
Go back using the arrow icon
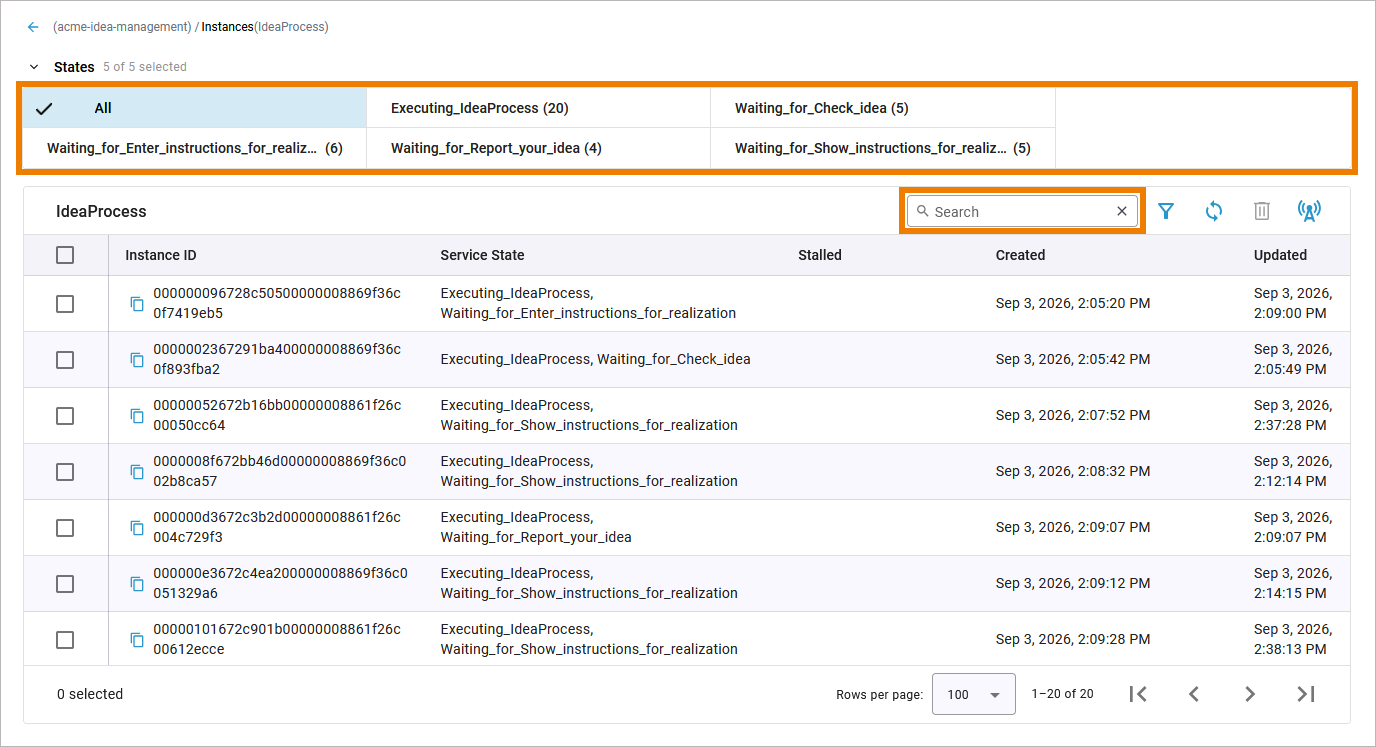[x=33, y=27]
